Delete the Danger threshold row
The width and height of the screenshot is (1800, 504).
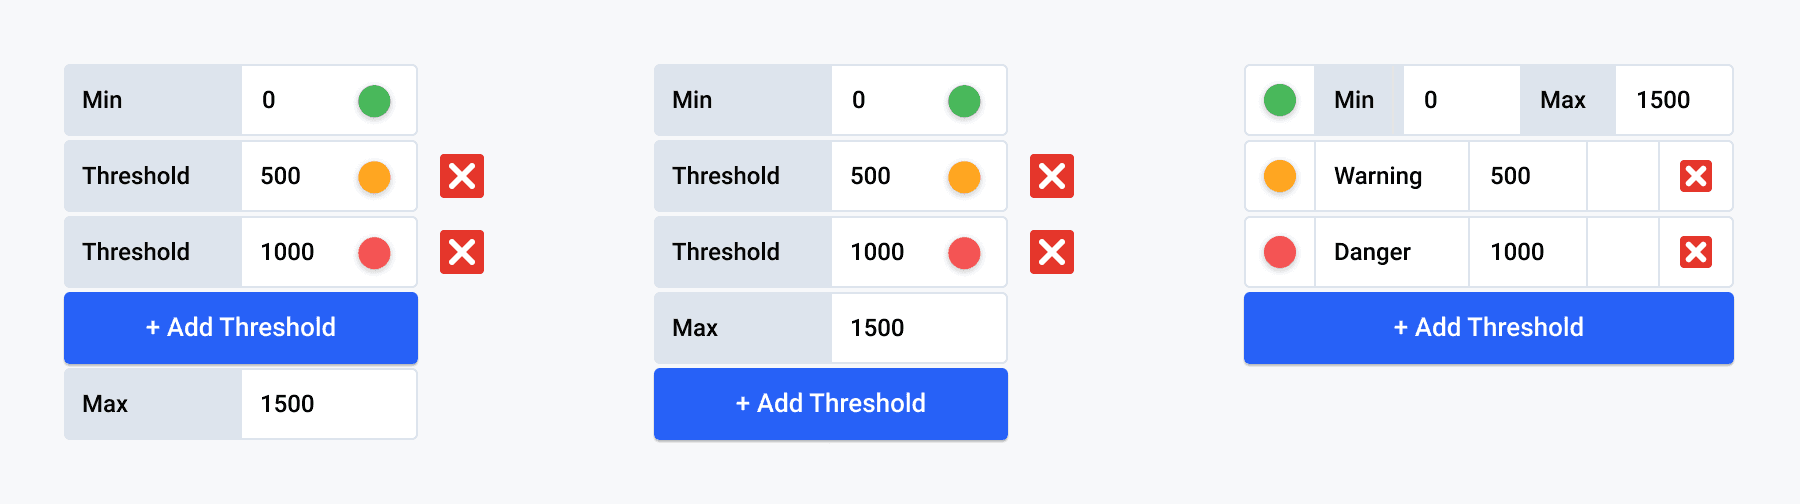[1695, 252]
